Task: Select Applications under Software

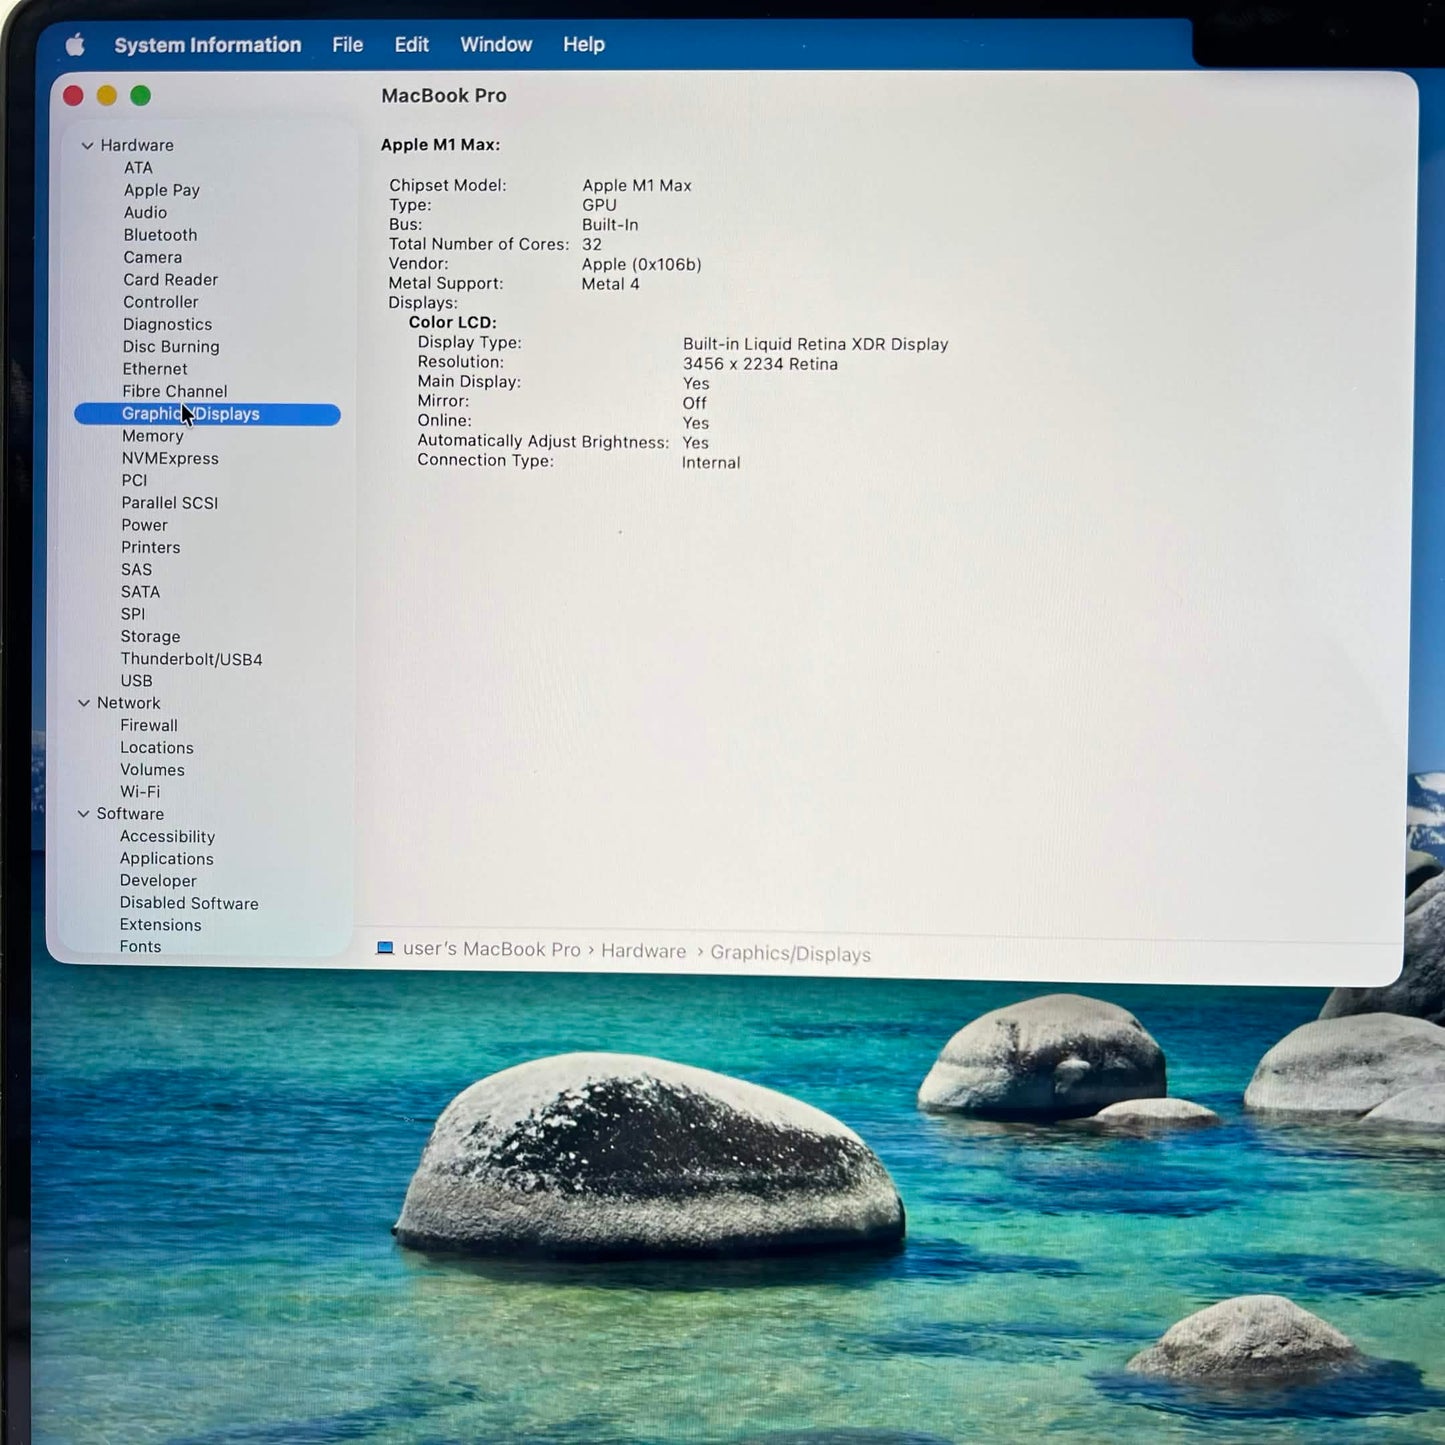Action: 167,859
